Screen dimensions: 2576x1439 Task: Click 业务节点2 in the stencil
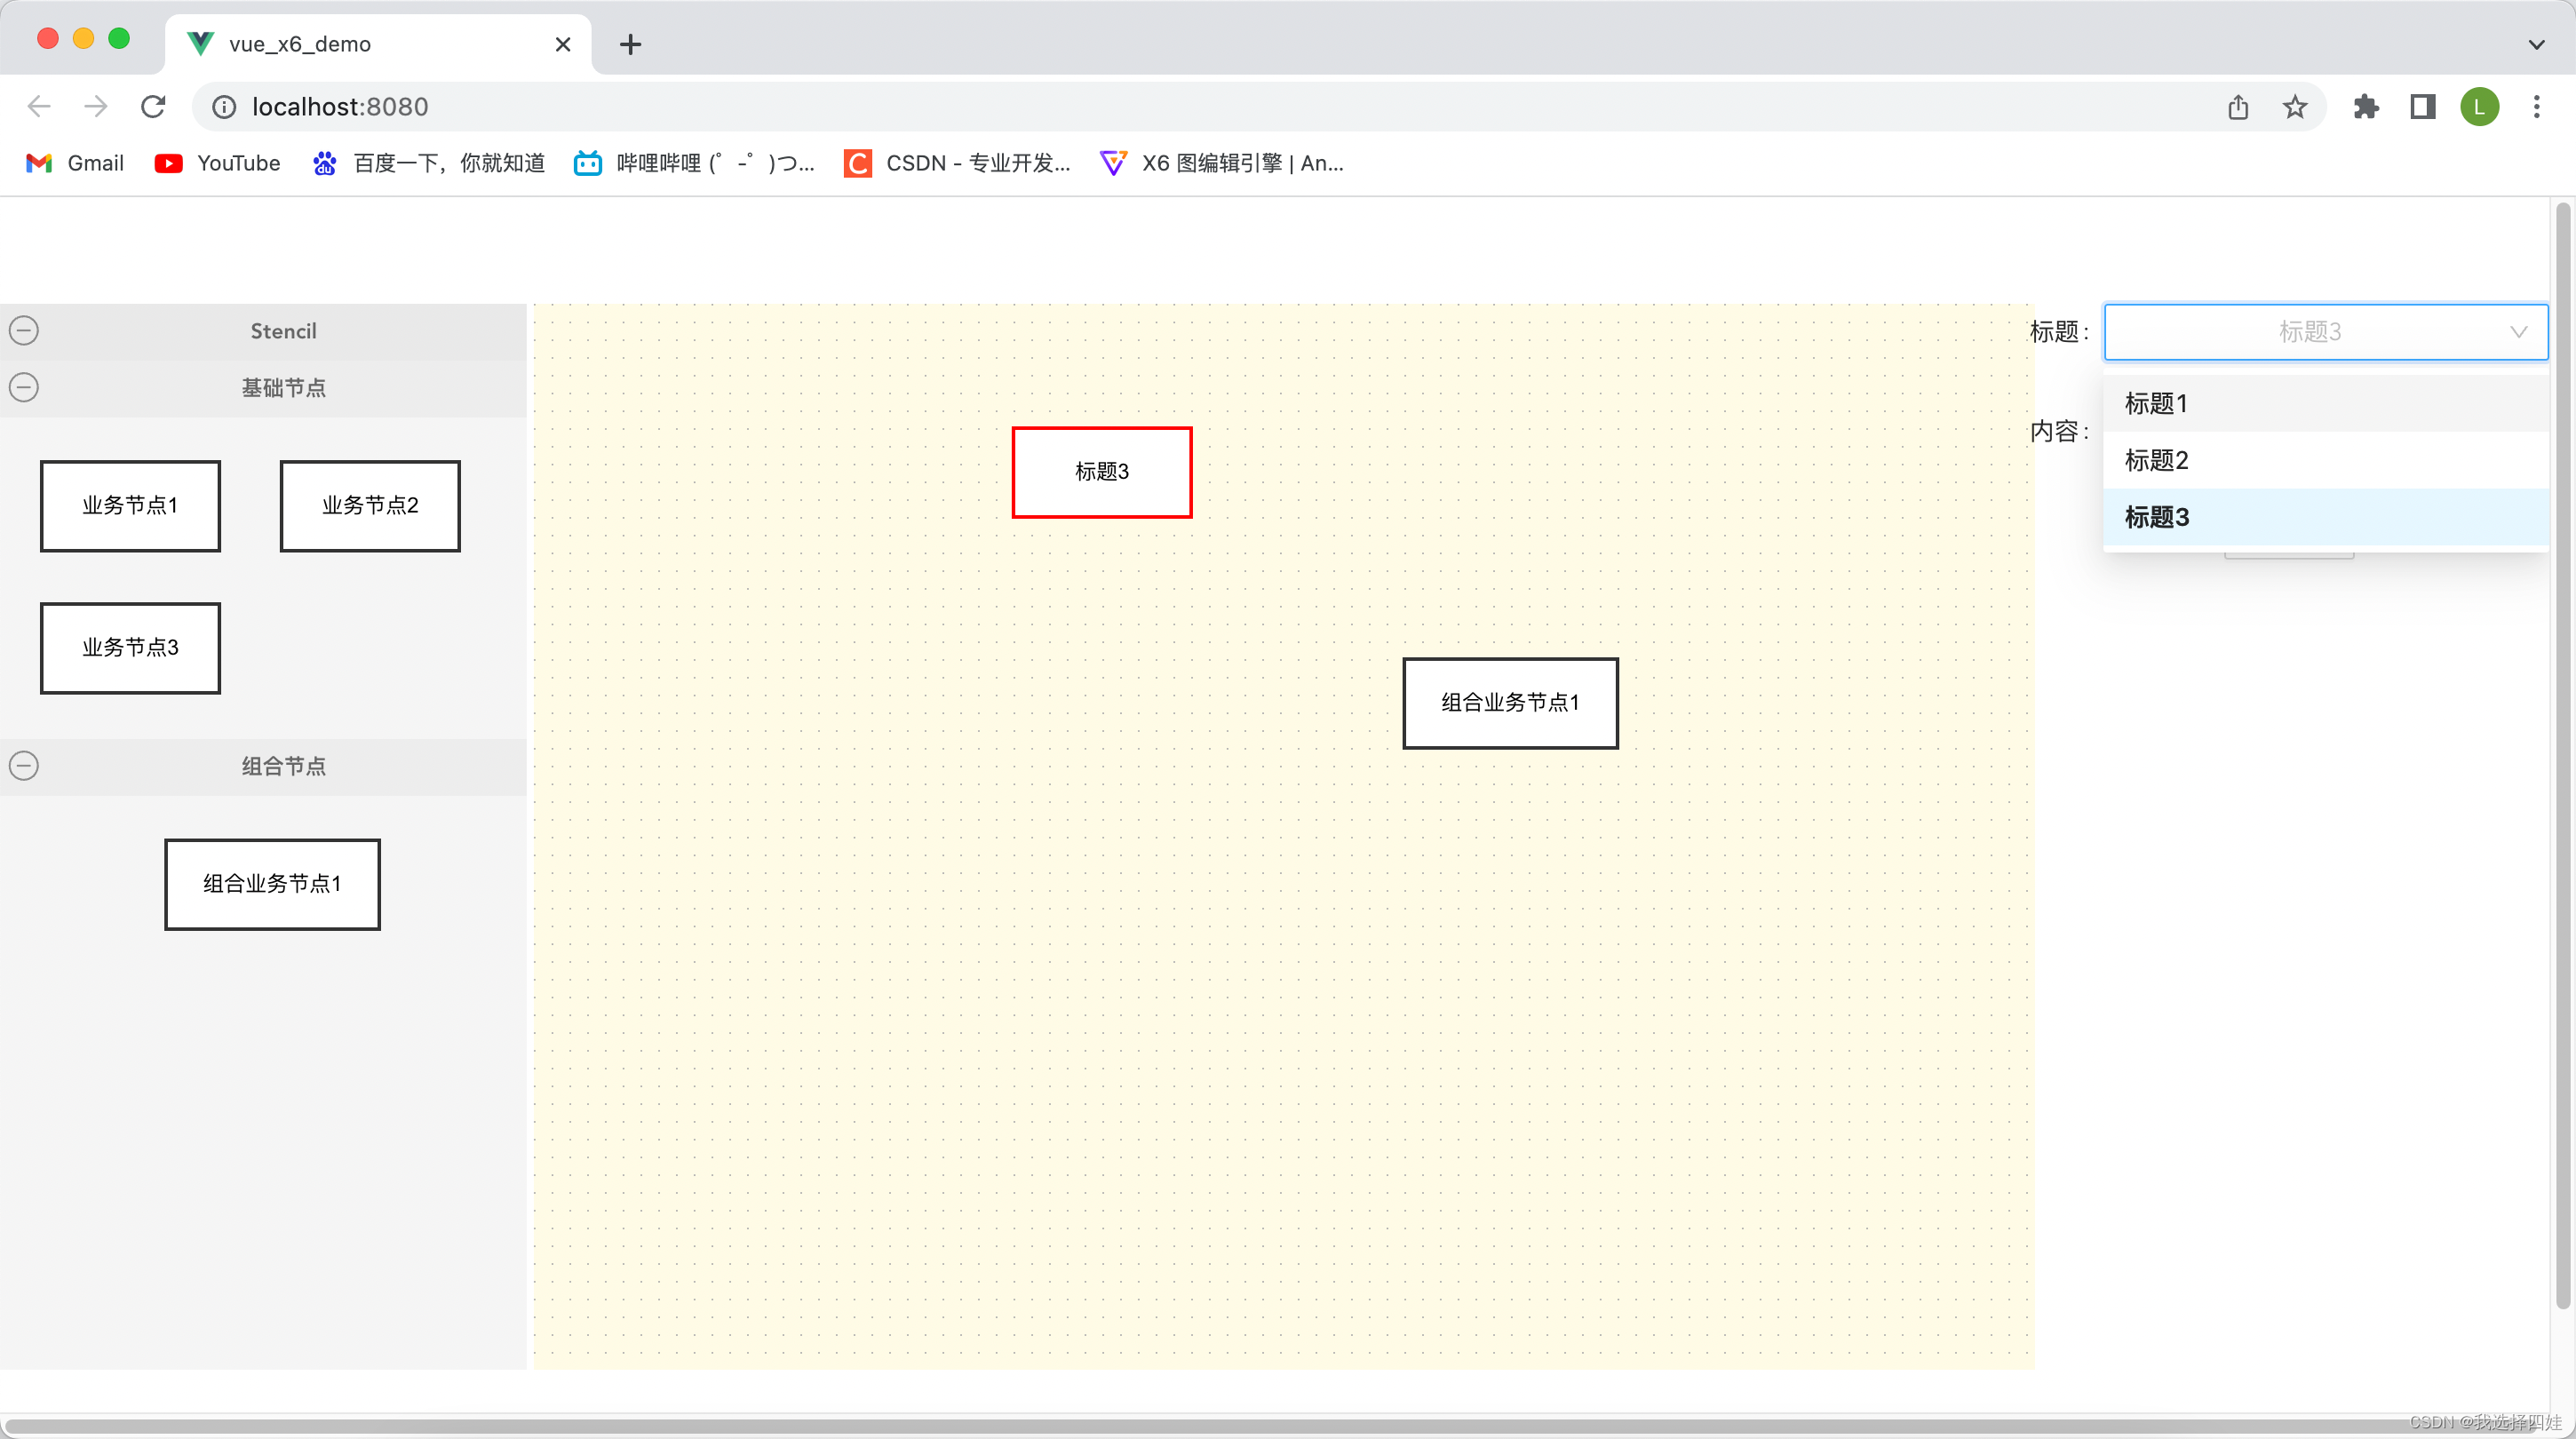pyautogui.click(x=370, y=506)
